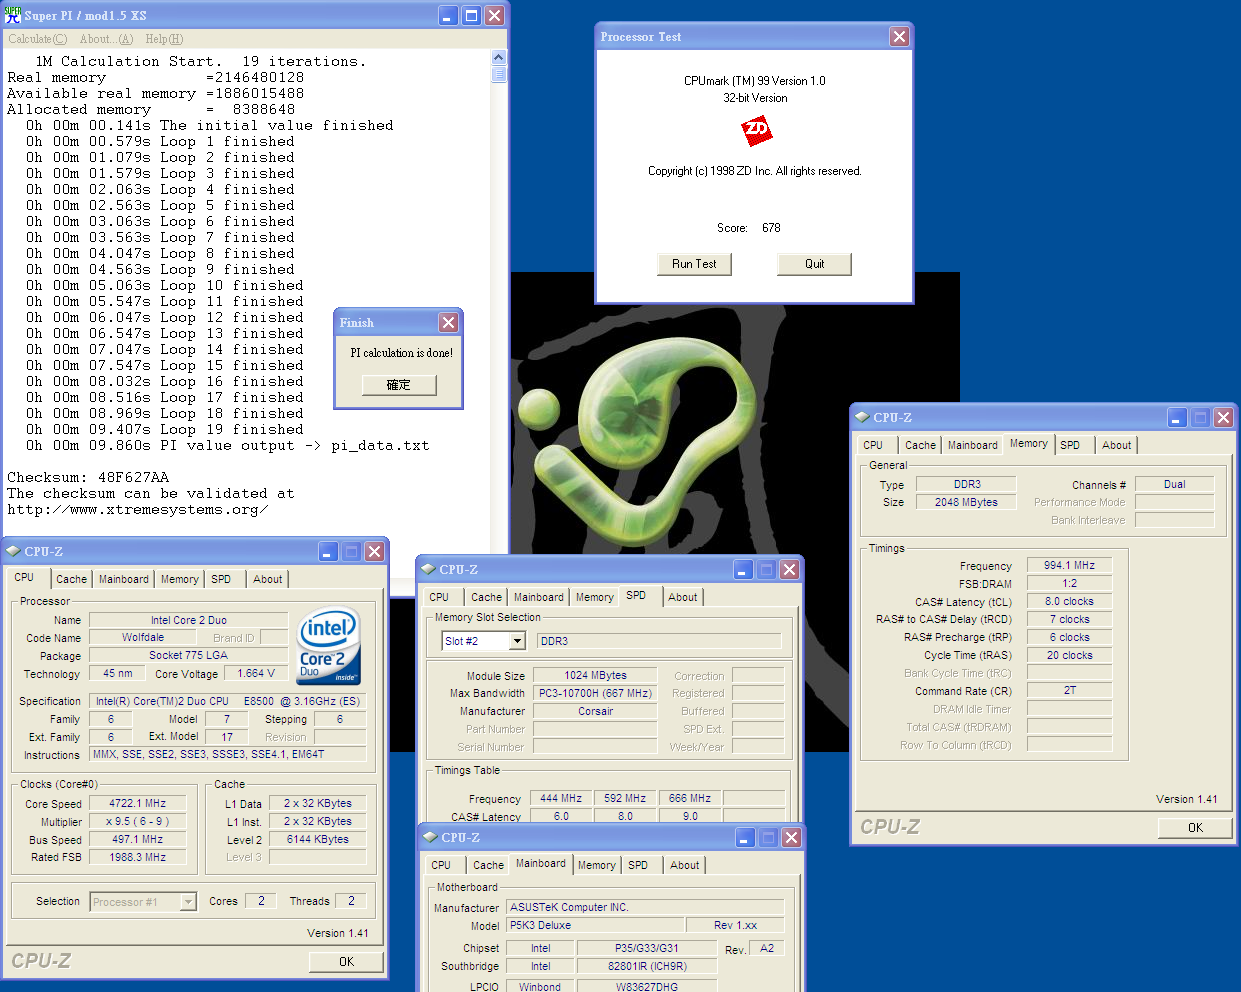Click Run Test in Processor Test
1241x992 pixels.
point(694,264)
